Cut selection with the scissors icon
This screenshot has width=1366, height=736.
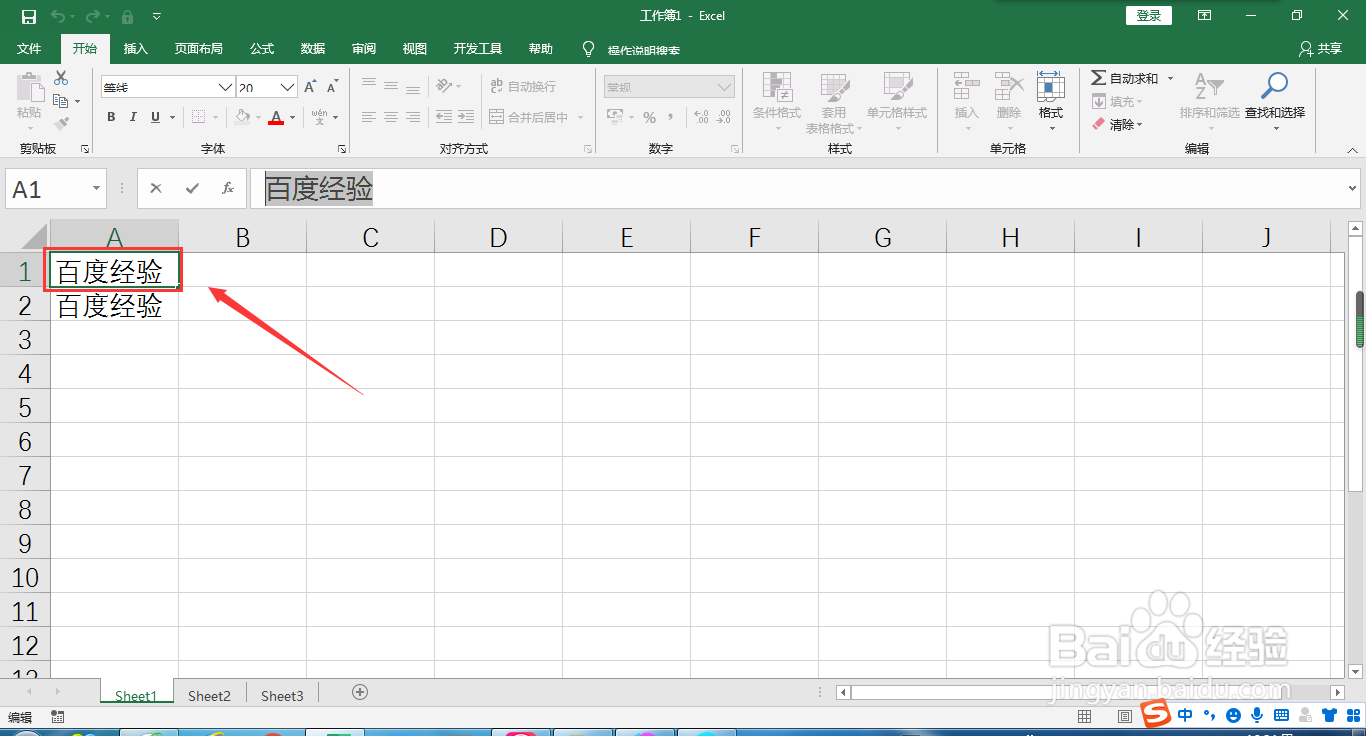point(61,78)
